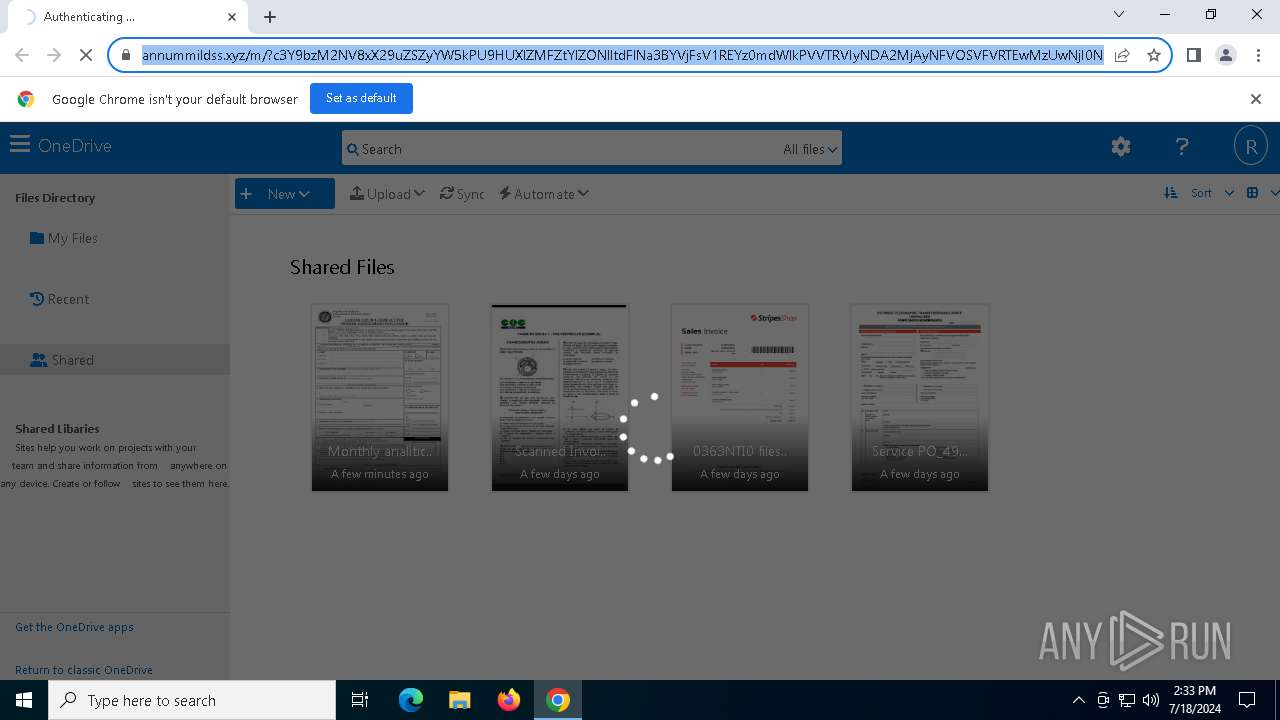Open Task View on the taskbar
Screen dimensions: 1280x720
(360, 700)
